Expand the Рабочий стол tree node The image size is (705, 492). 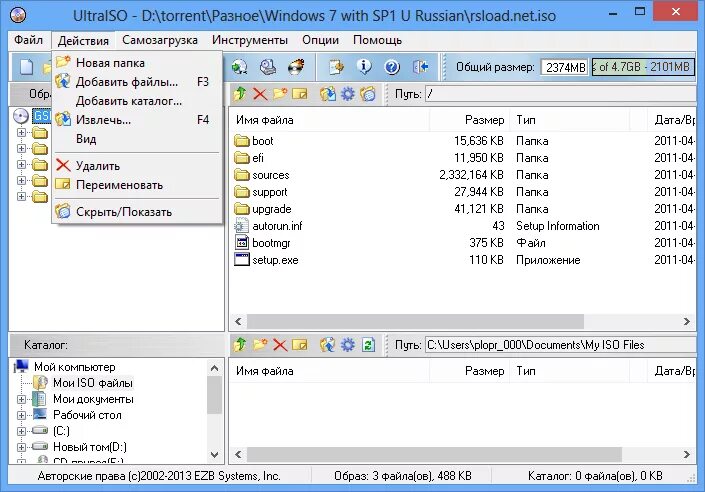21,415
